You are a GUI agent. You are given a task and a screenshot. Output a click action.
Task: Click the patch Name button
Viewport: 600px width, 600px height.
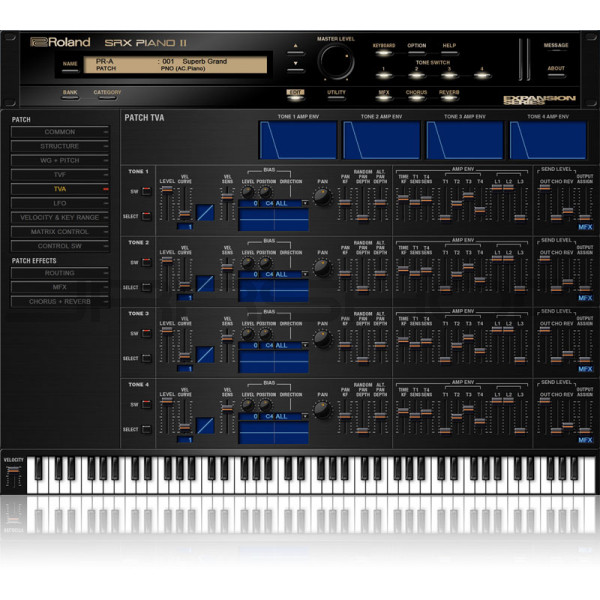pyautogui.click(x=70, y=70)
